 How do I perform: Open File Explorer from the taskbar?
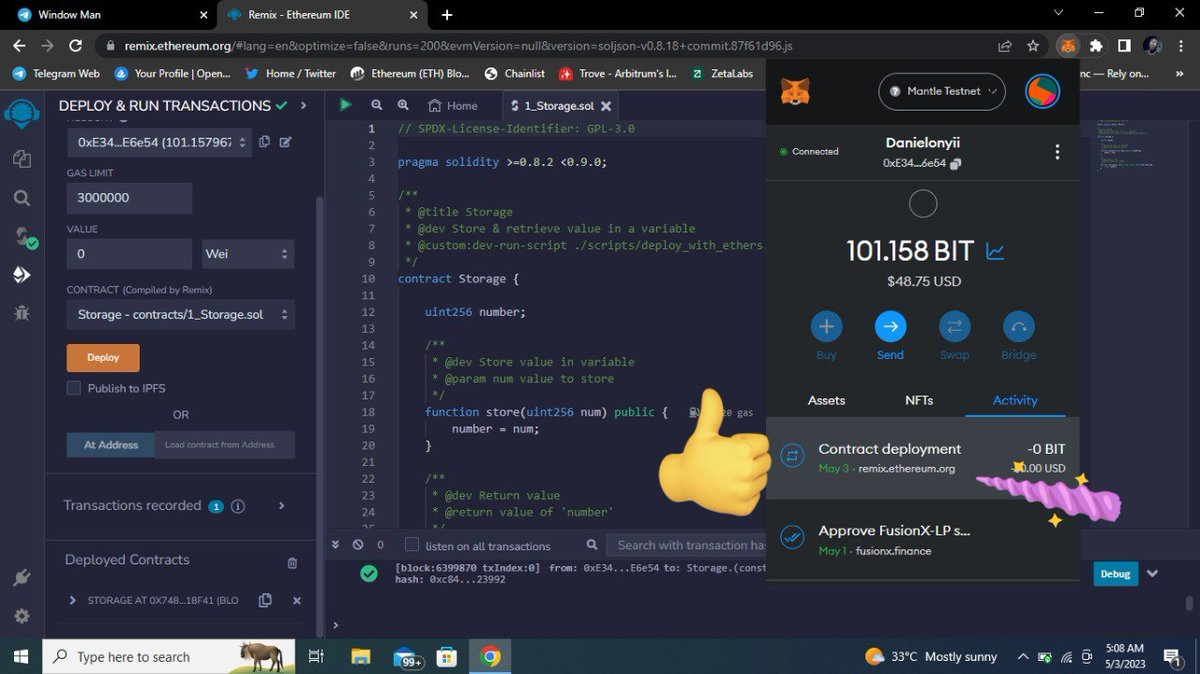click(x=361, y=657)
